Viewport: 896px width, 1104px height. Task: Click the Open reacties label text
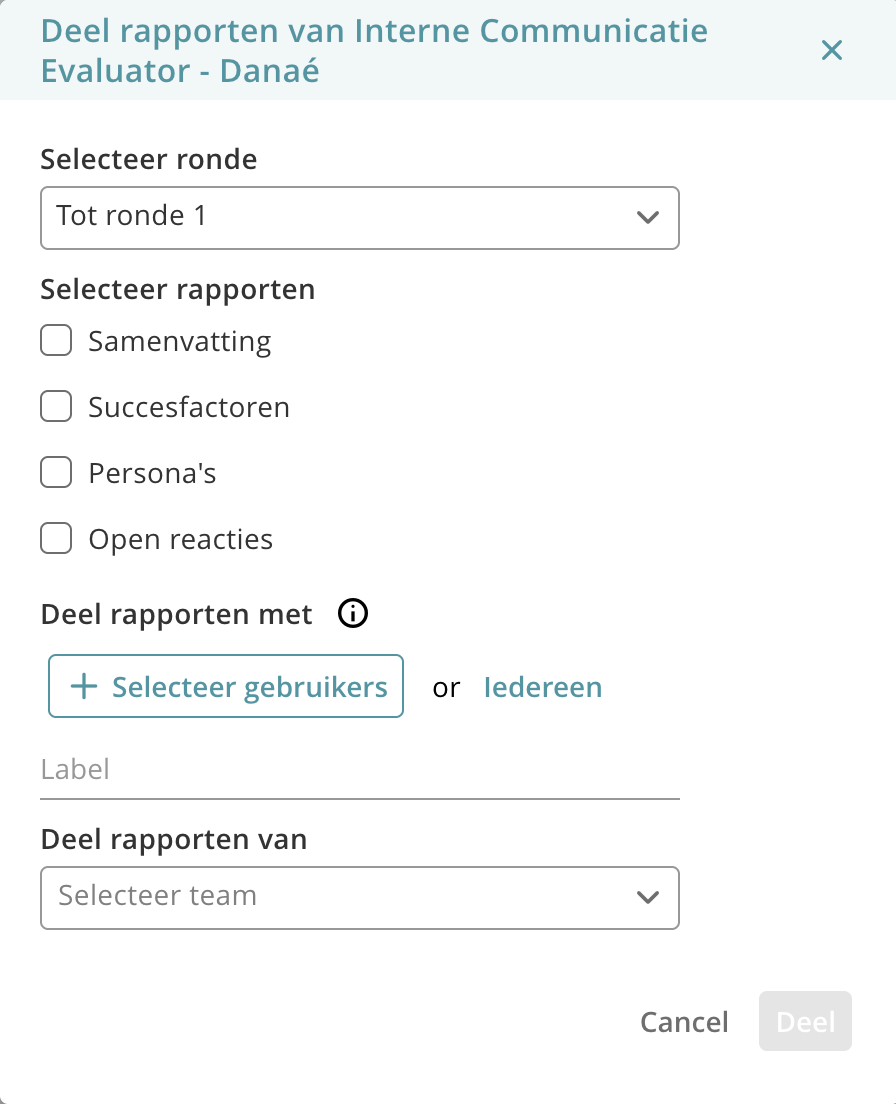click(180, 540)
